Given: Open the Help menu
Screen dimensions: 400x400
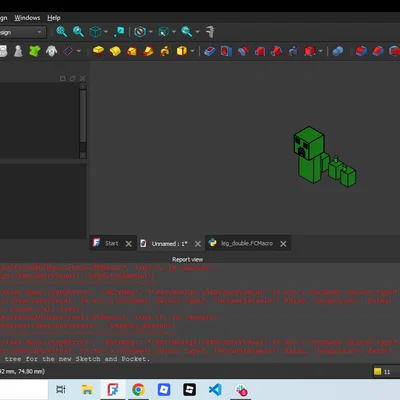Looking at the screenshot, I should pos(54,18).
